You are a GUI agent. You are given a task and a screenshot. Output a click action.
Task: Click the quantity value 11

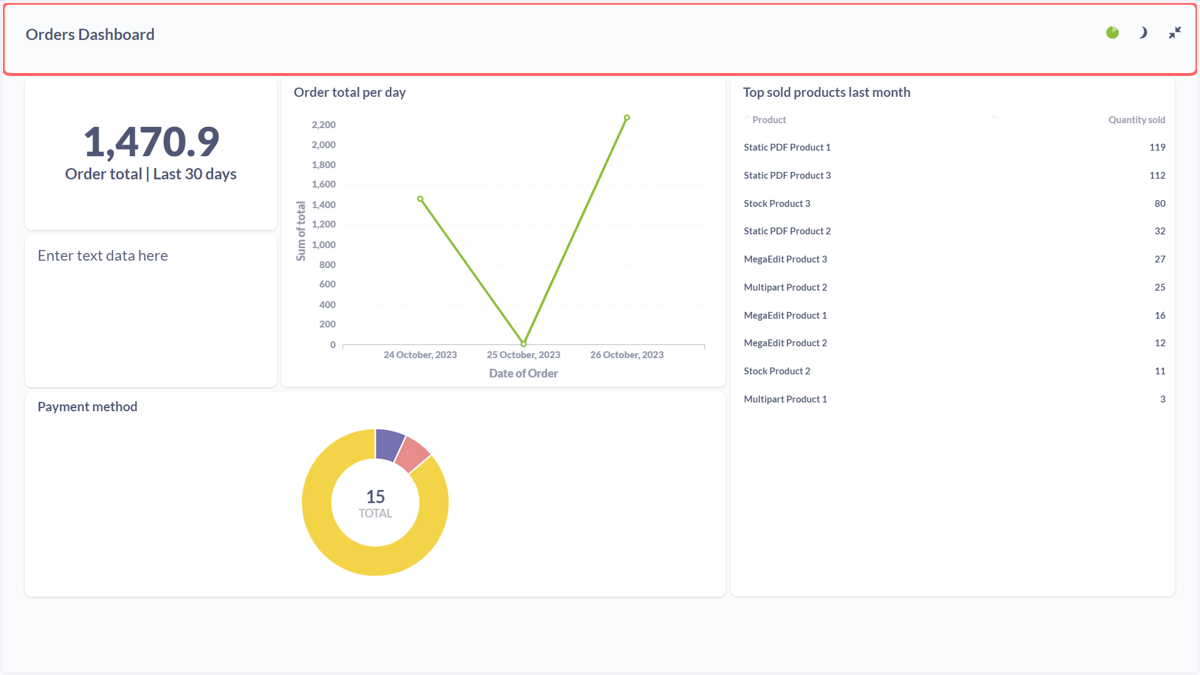click(x=1160, y=371)
